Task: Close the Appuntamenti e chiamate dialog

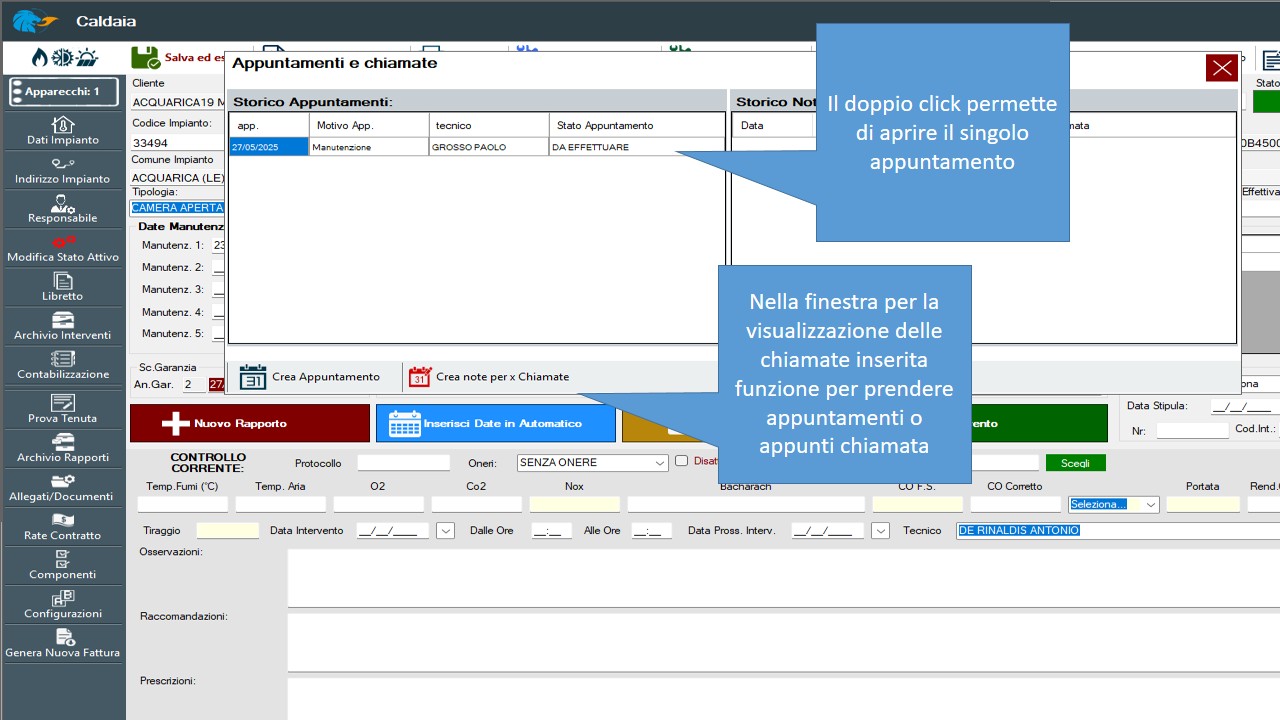Action: tap(1221, 68)
